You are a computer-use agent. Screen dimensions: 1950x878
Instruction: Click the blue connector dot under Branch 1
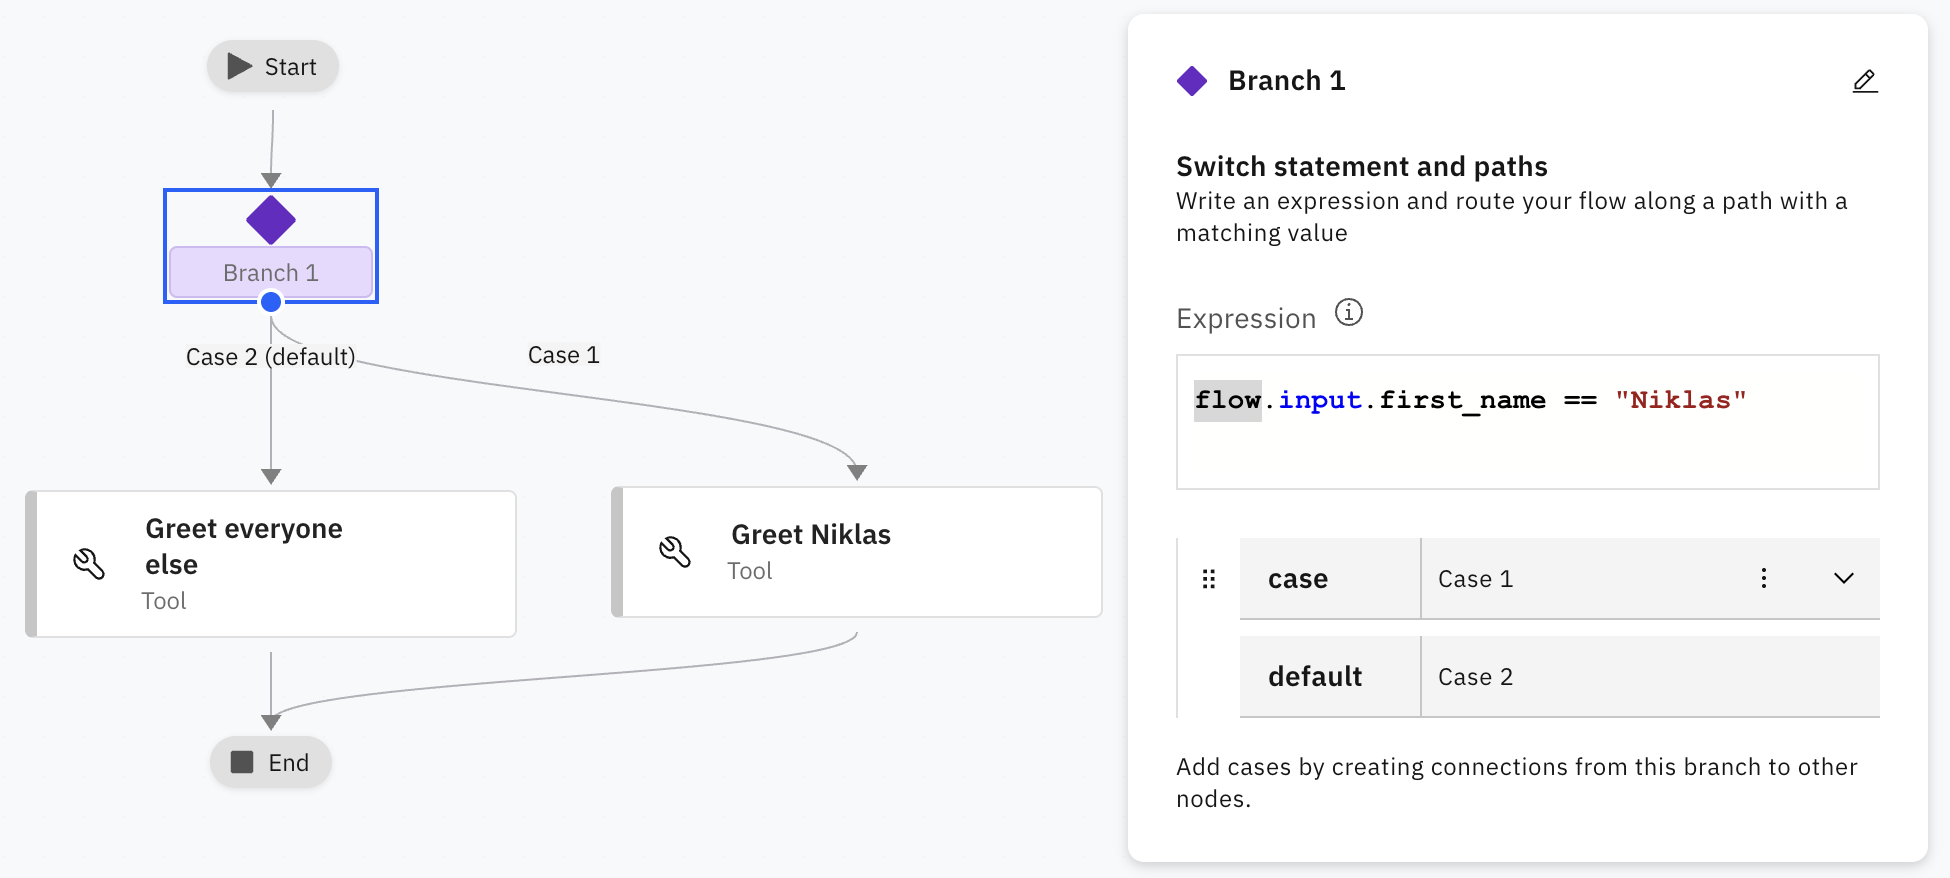(271, 302)
